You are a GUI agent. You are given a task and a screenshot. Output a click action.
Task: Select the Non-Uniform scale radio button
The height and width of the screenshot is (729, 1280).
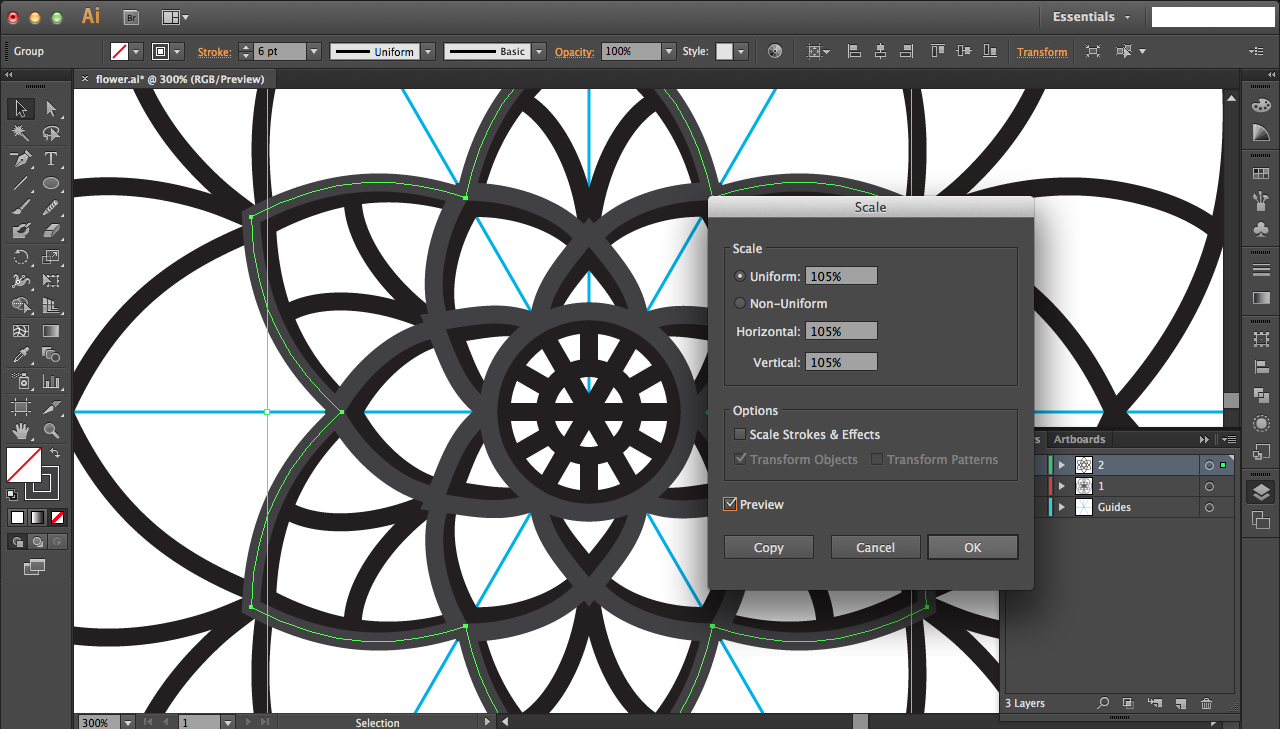pos(740,303)
